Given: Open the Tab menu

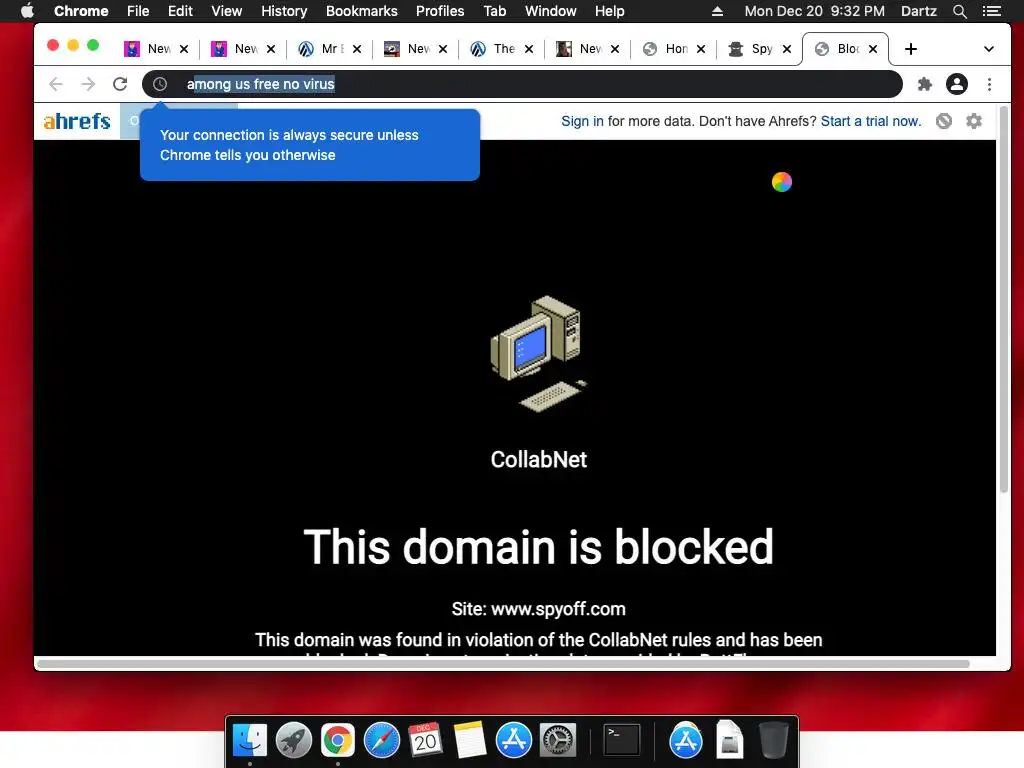Looking at the screenshot, I should pyautogui.click(x=495, y=11).
